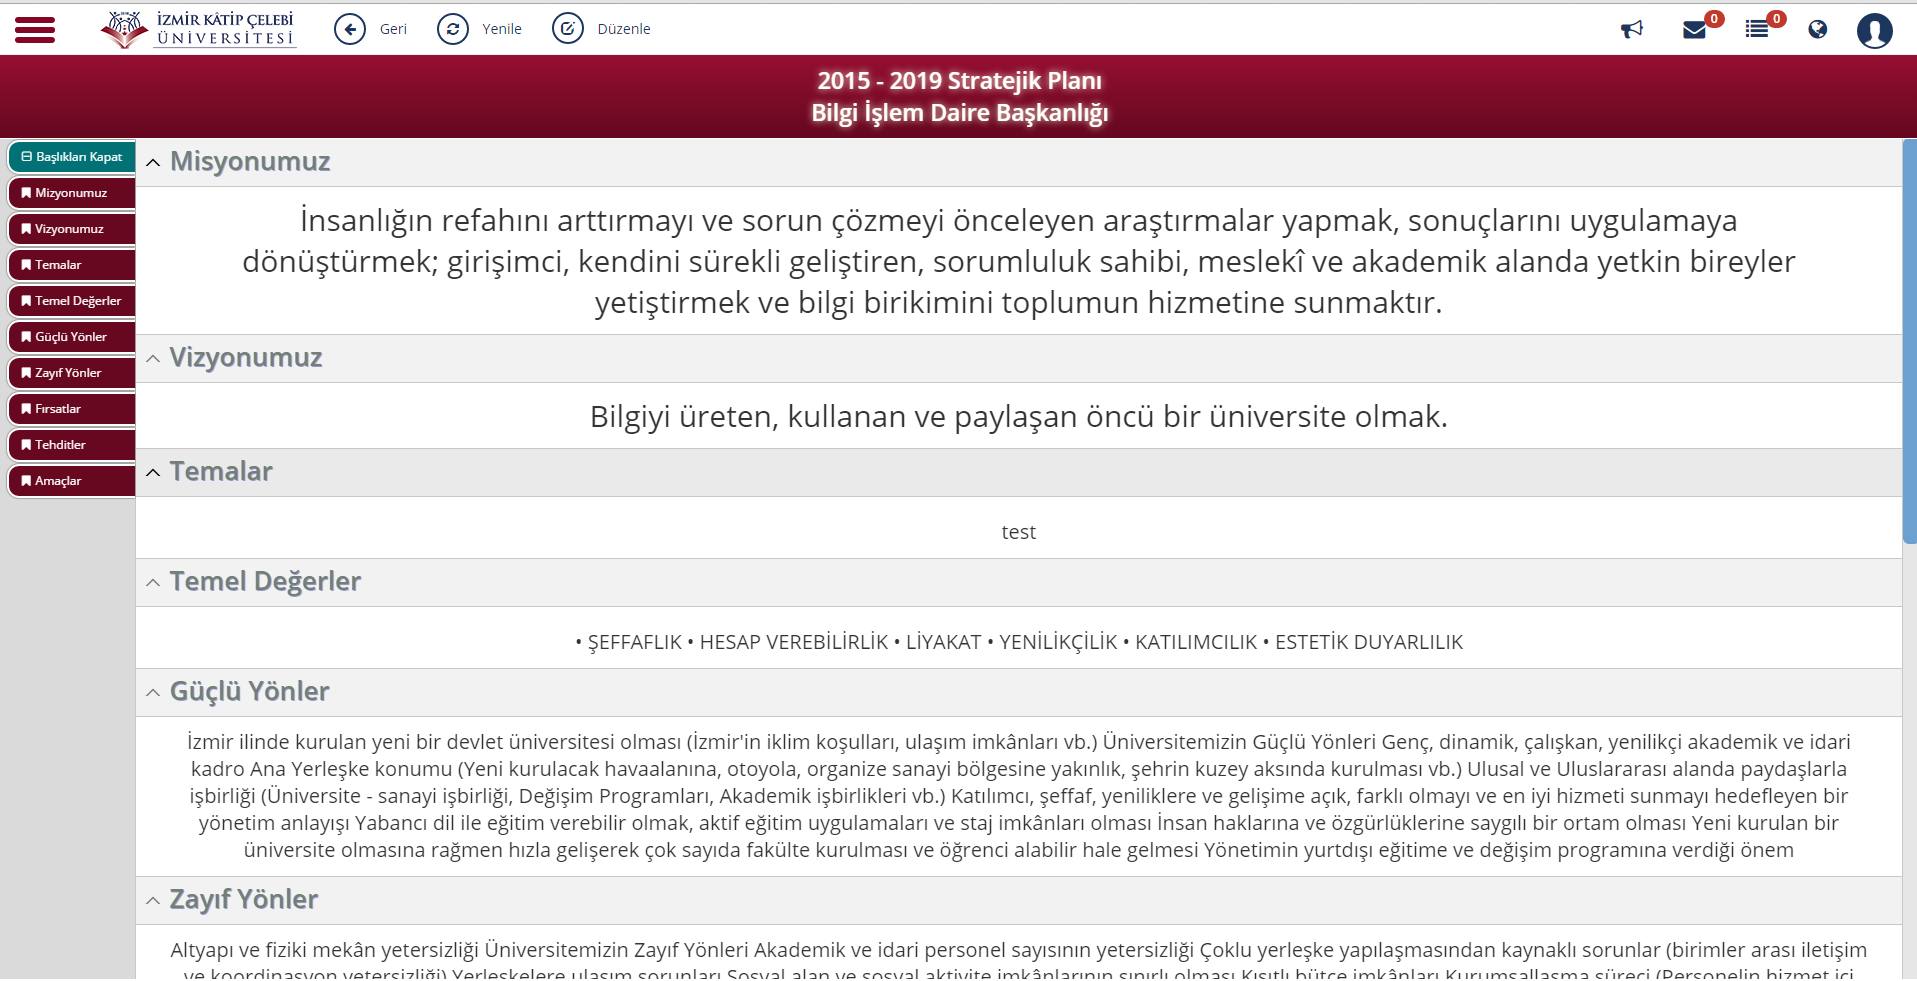This screenshot has width=1917, height=981.
Task: Click the Zayıf Yönler heading text
Action: [244, 899]
